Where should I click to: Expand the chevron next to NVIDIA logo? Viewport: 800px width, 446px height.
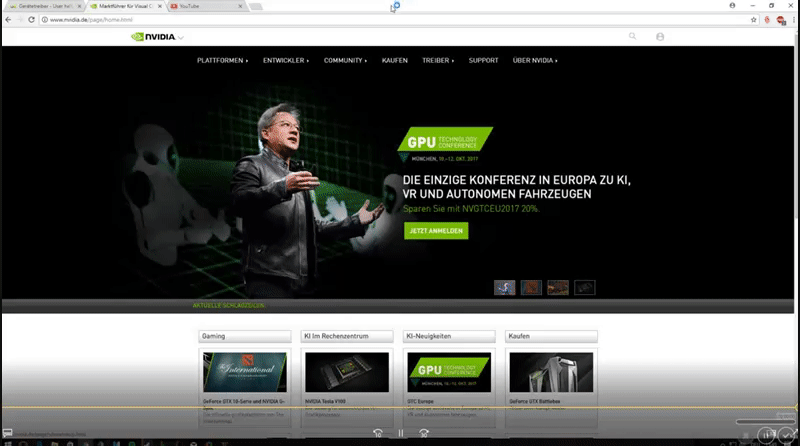pos(181,37)
